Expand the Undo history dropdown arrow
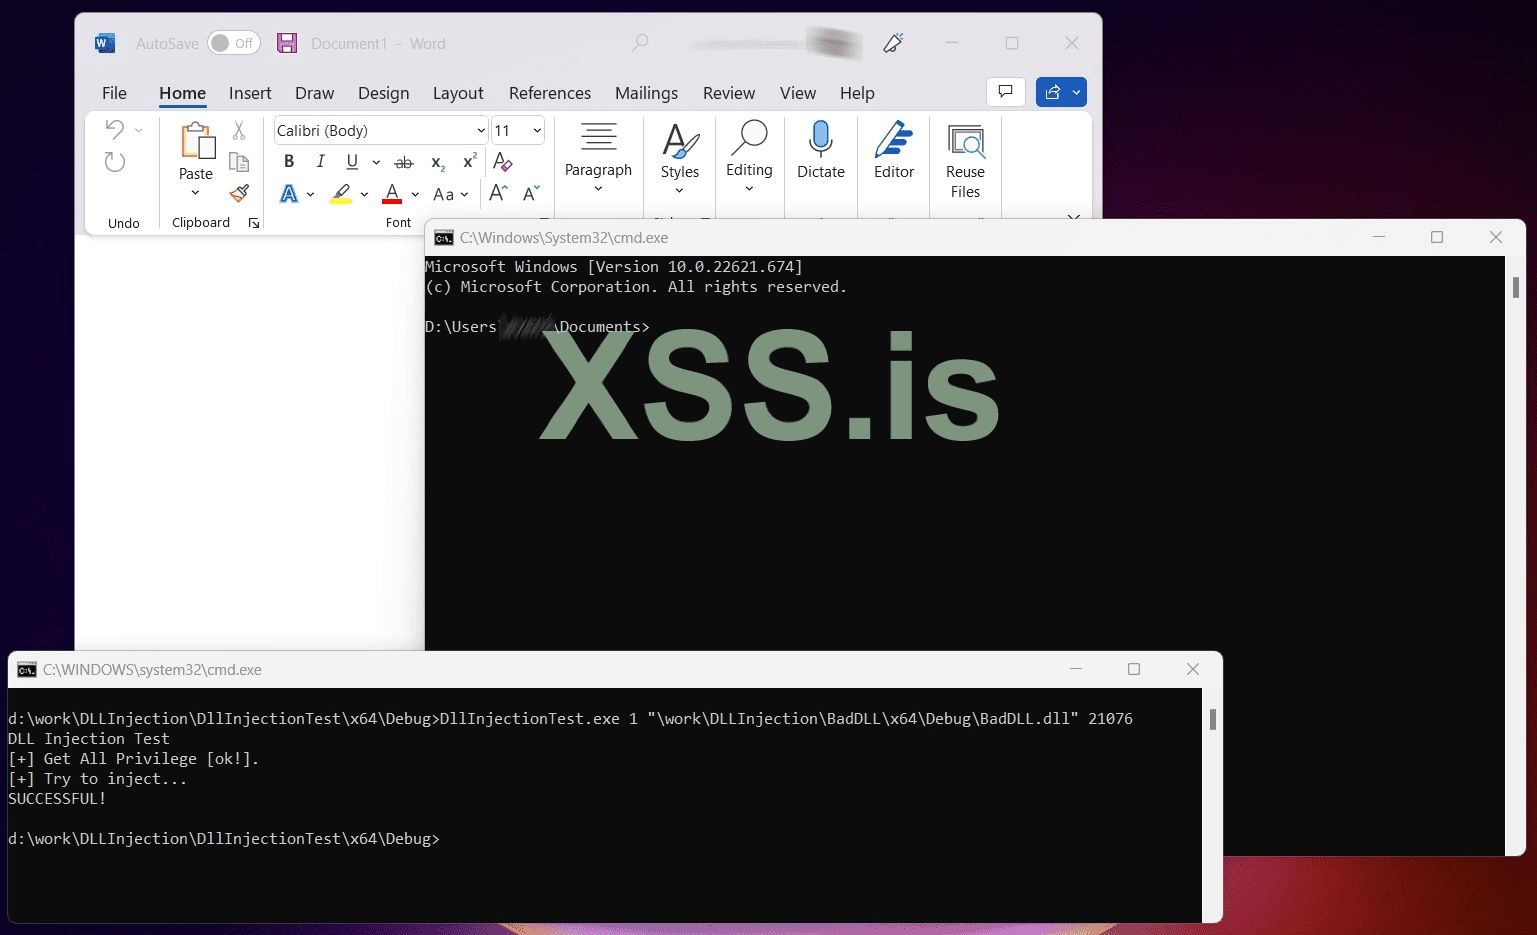 pyautogui.click(x=138, y=130)
